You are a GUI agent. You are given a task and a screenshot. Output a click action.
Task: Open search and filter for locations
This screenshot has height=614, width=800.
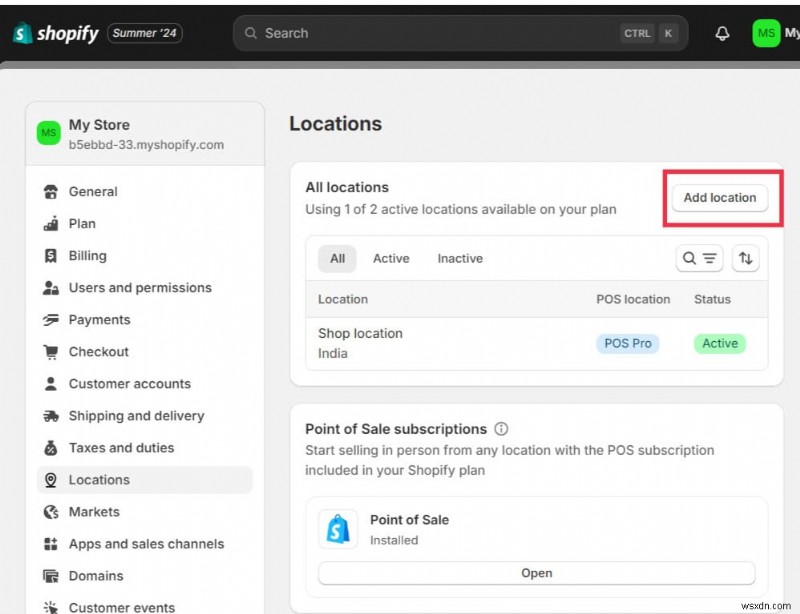tap(699, 258)
